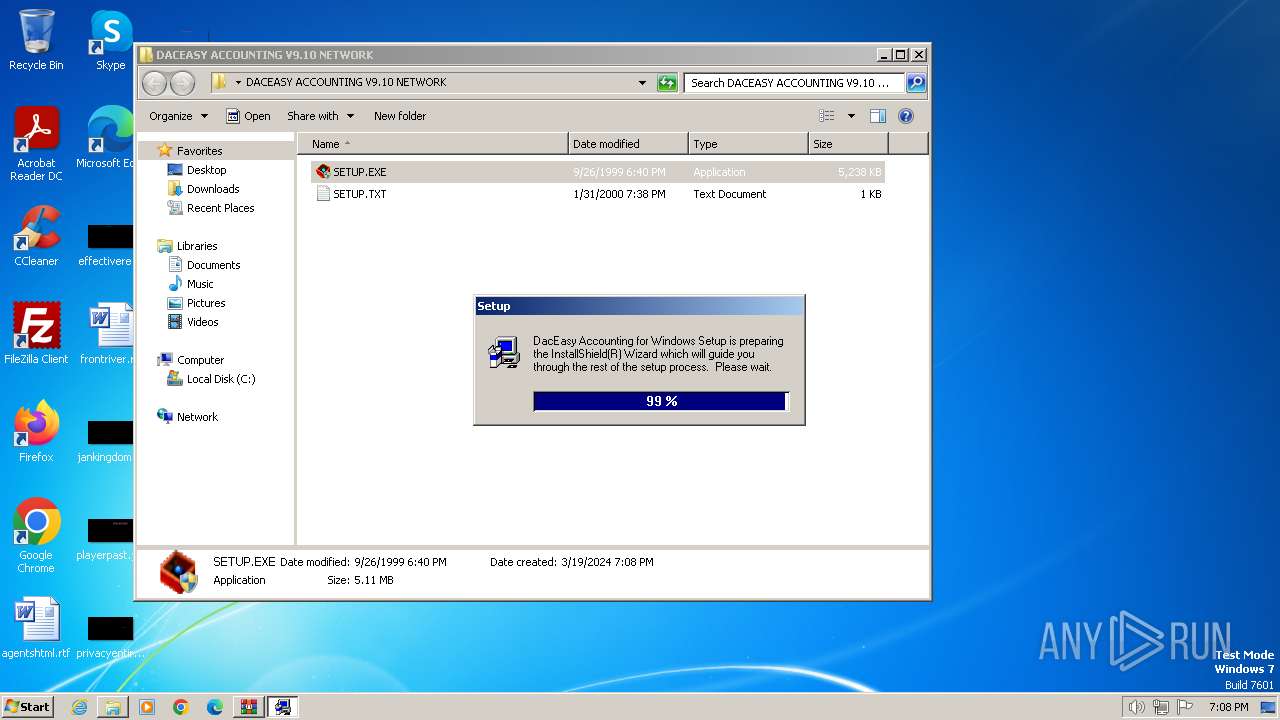Open Explorer help question mark icon
Image resolution: width=1280 pixels, height=720 pixels.
(906, 116)
